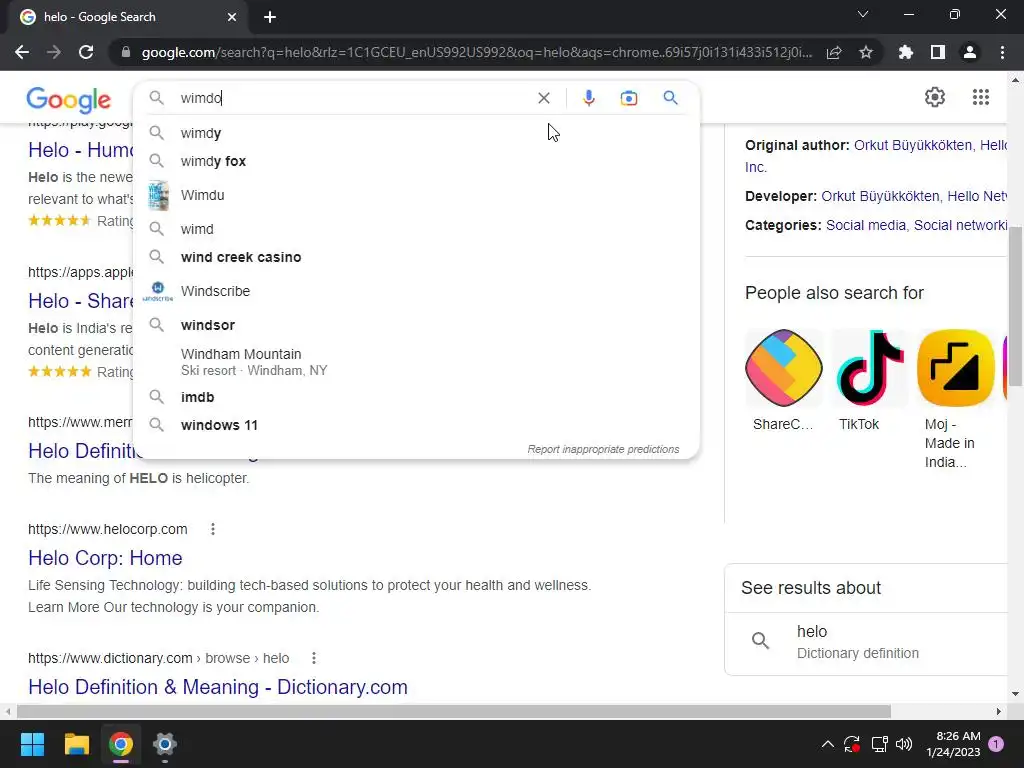
Task: Open options for dictionary.com result
Action: pyautogui.click(x=314, y=658)
